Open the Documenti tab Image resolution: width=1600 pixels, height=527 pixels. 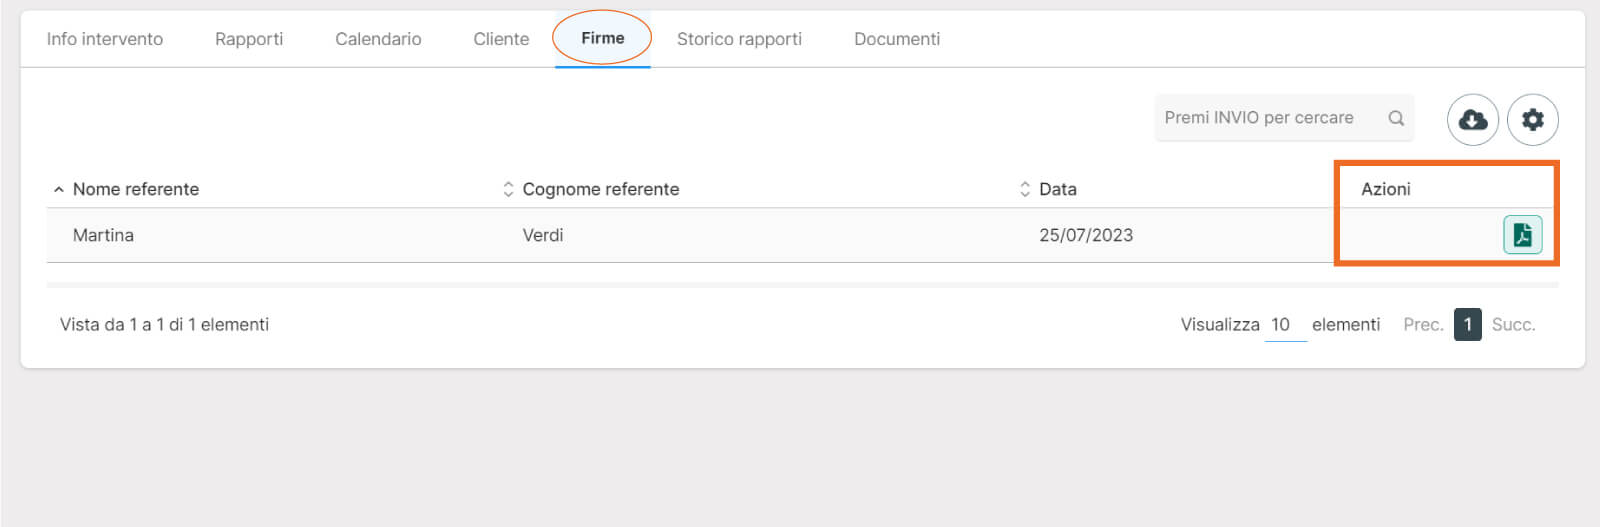click(897, 39)
